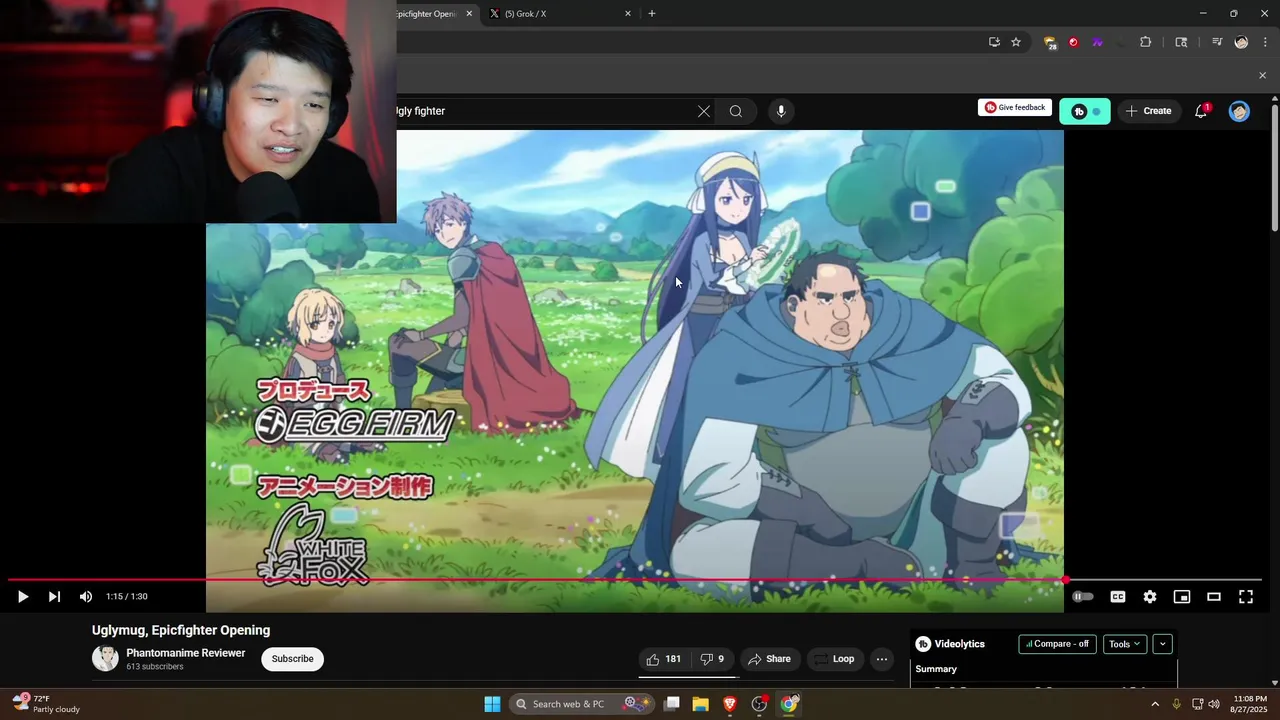1280x720 pixels.
Task: Open the YouTube account avatar menu
Action: tap(1239, 111)
